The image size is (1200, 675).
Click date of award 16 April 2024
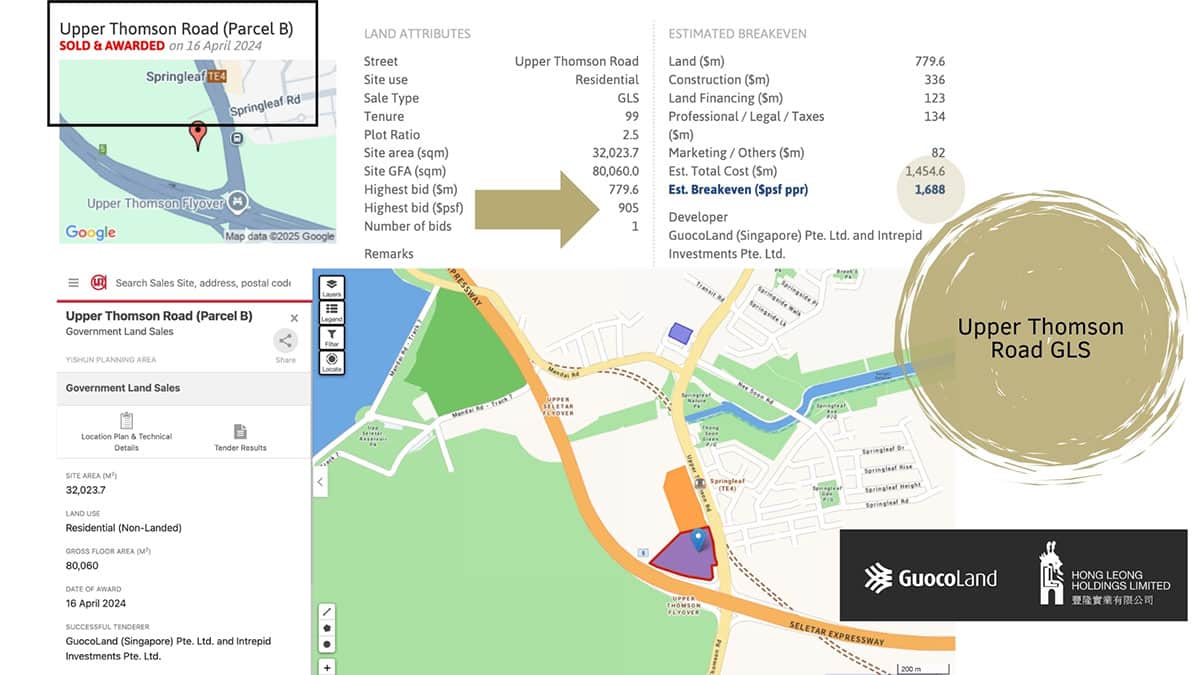pos(94,603)
